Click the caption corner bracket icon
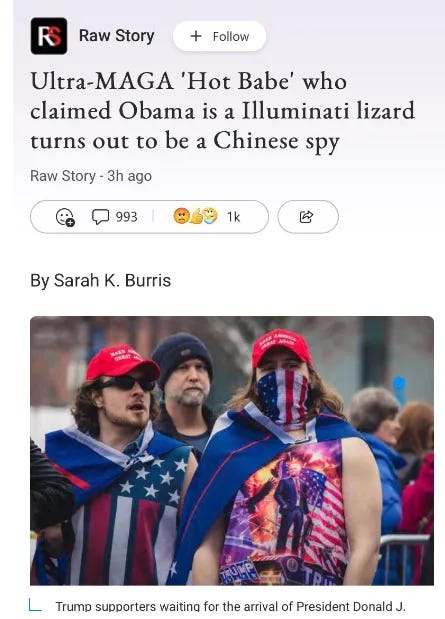The image size is (445, 619). click(x=35, y=605)
